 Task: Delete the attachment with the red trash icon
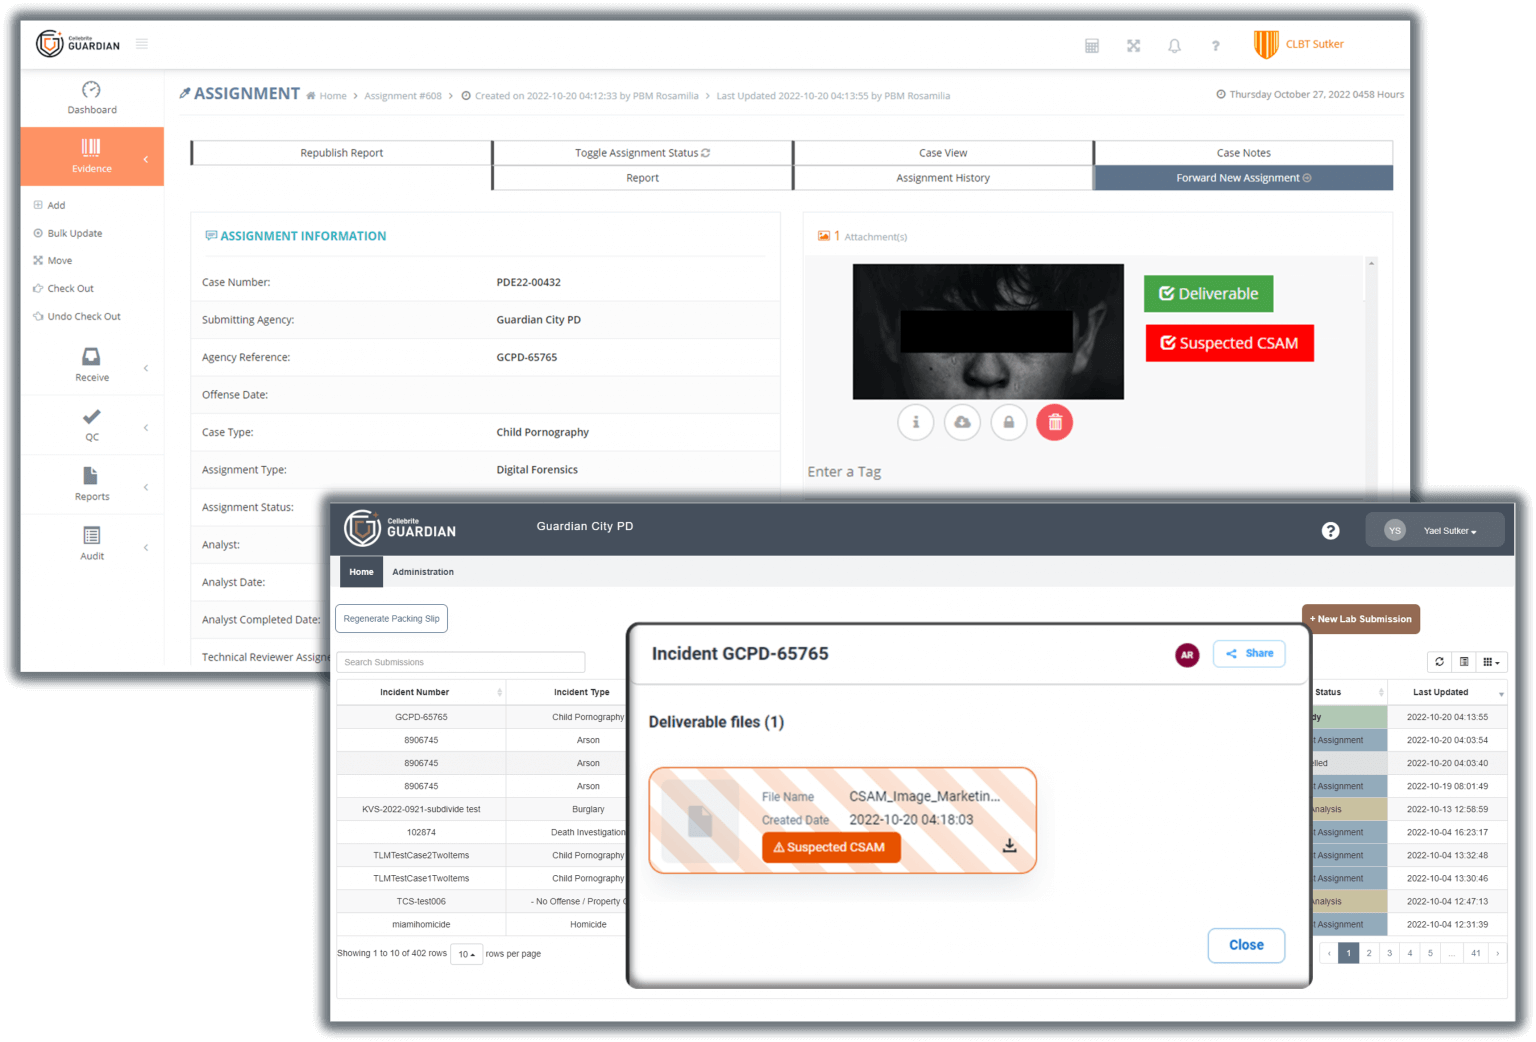pos(1054,422)
